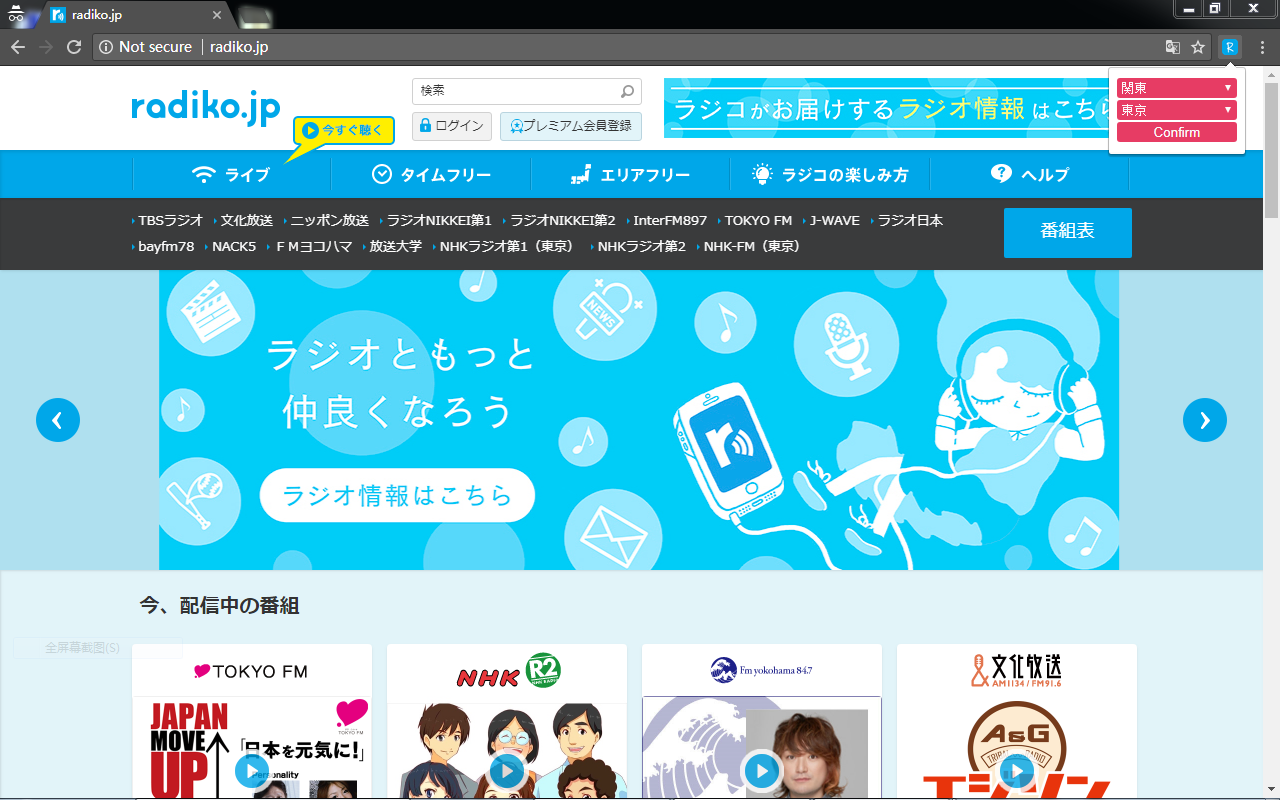This screenshot has width=1280, height=800.
Task: Select TOKYO FM station link in station list
Action: (758, 220)
